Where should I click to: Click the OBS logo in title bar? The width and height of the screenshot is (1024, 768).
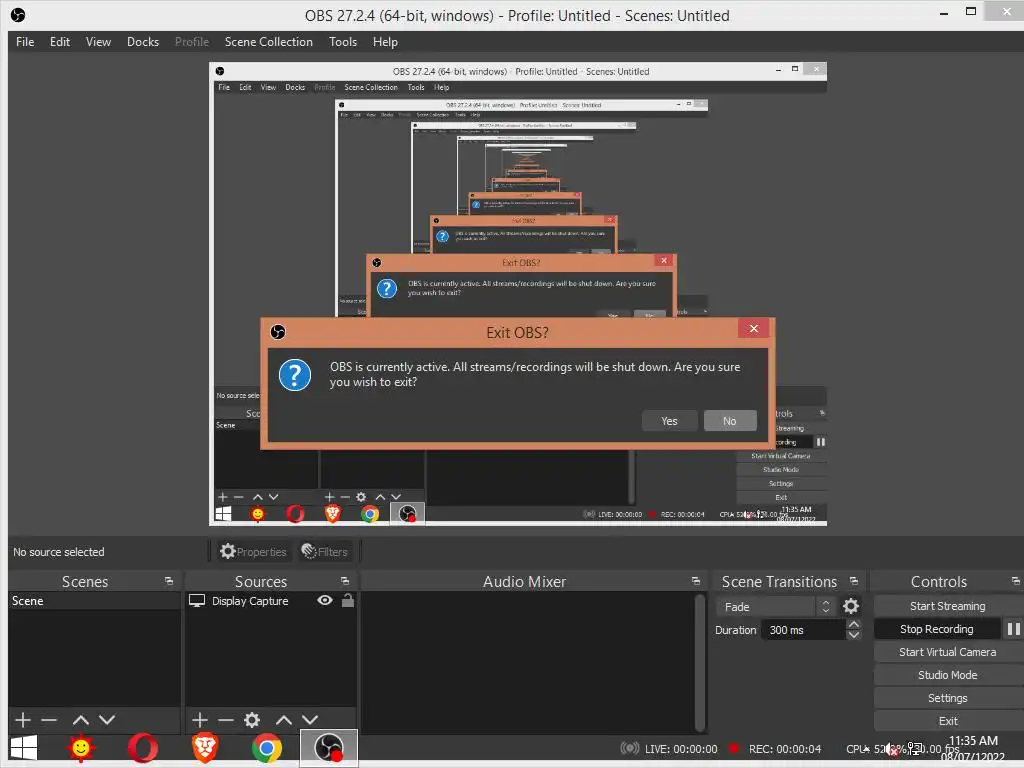(18, 14)
